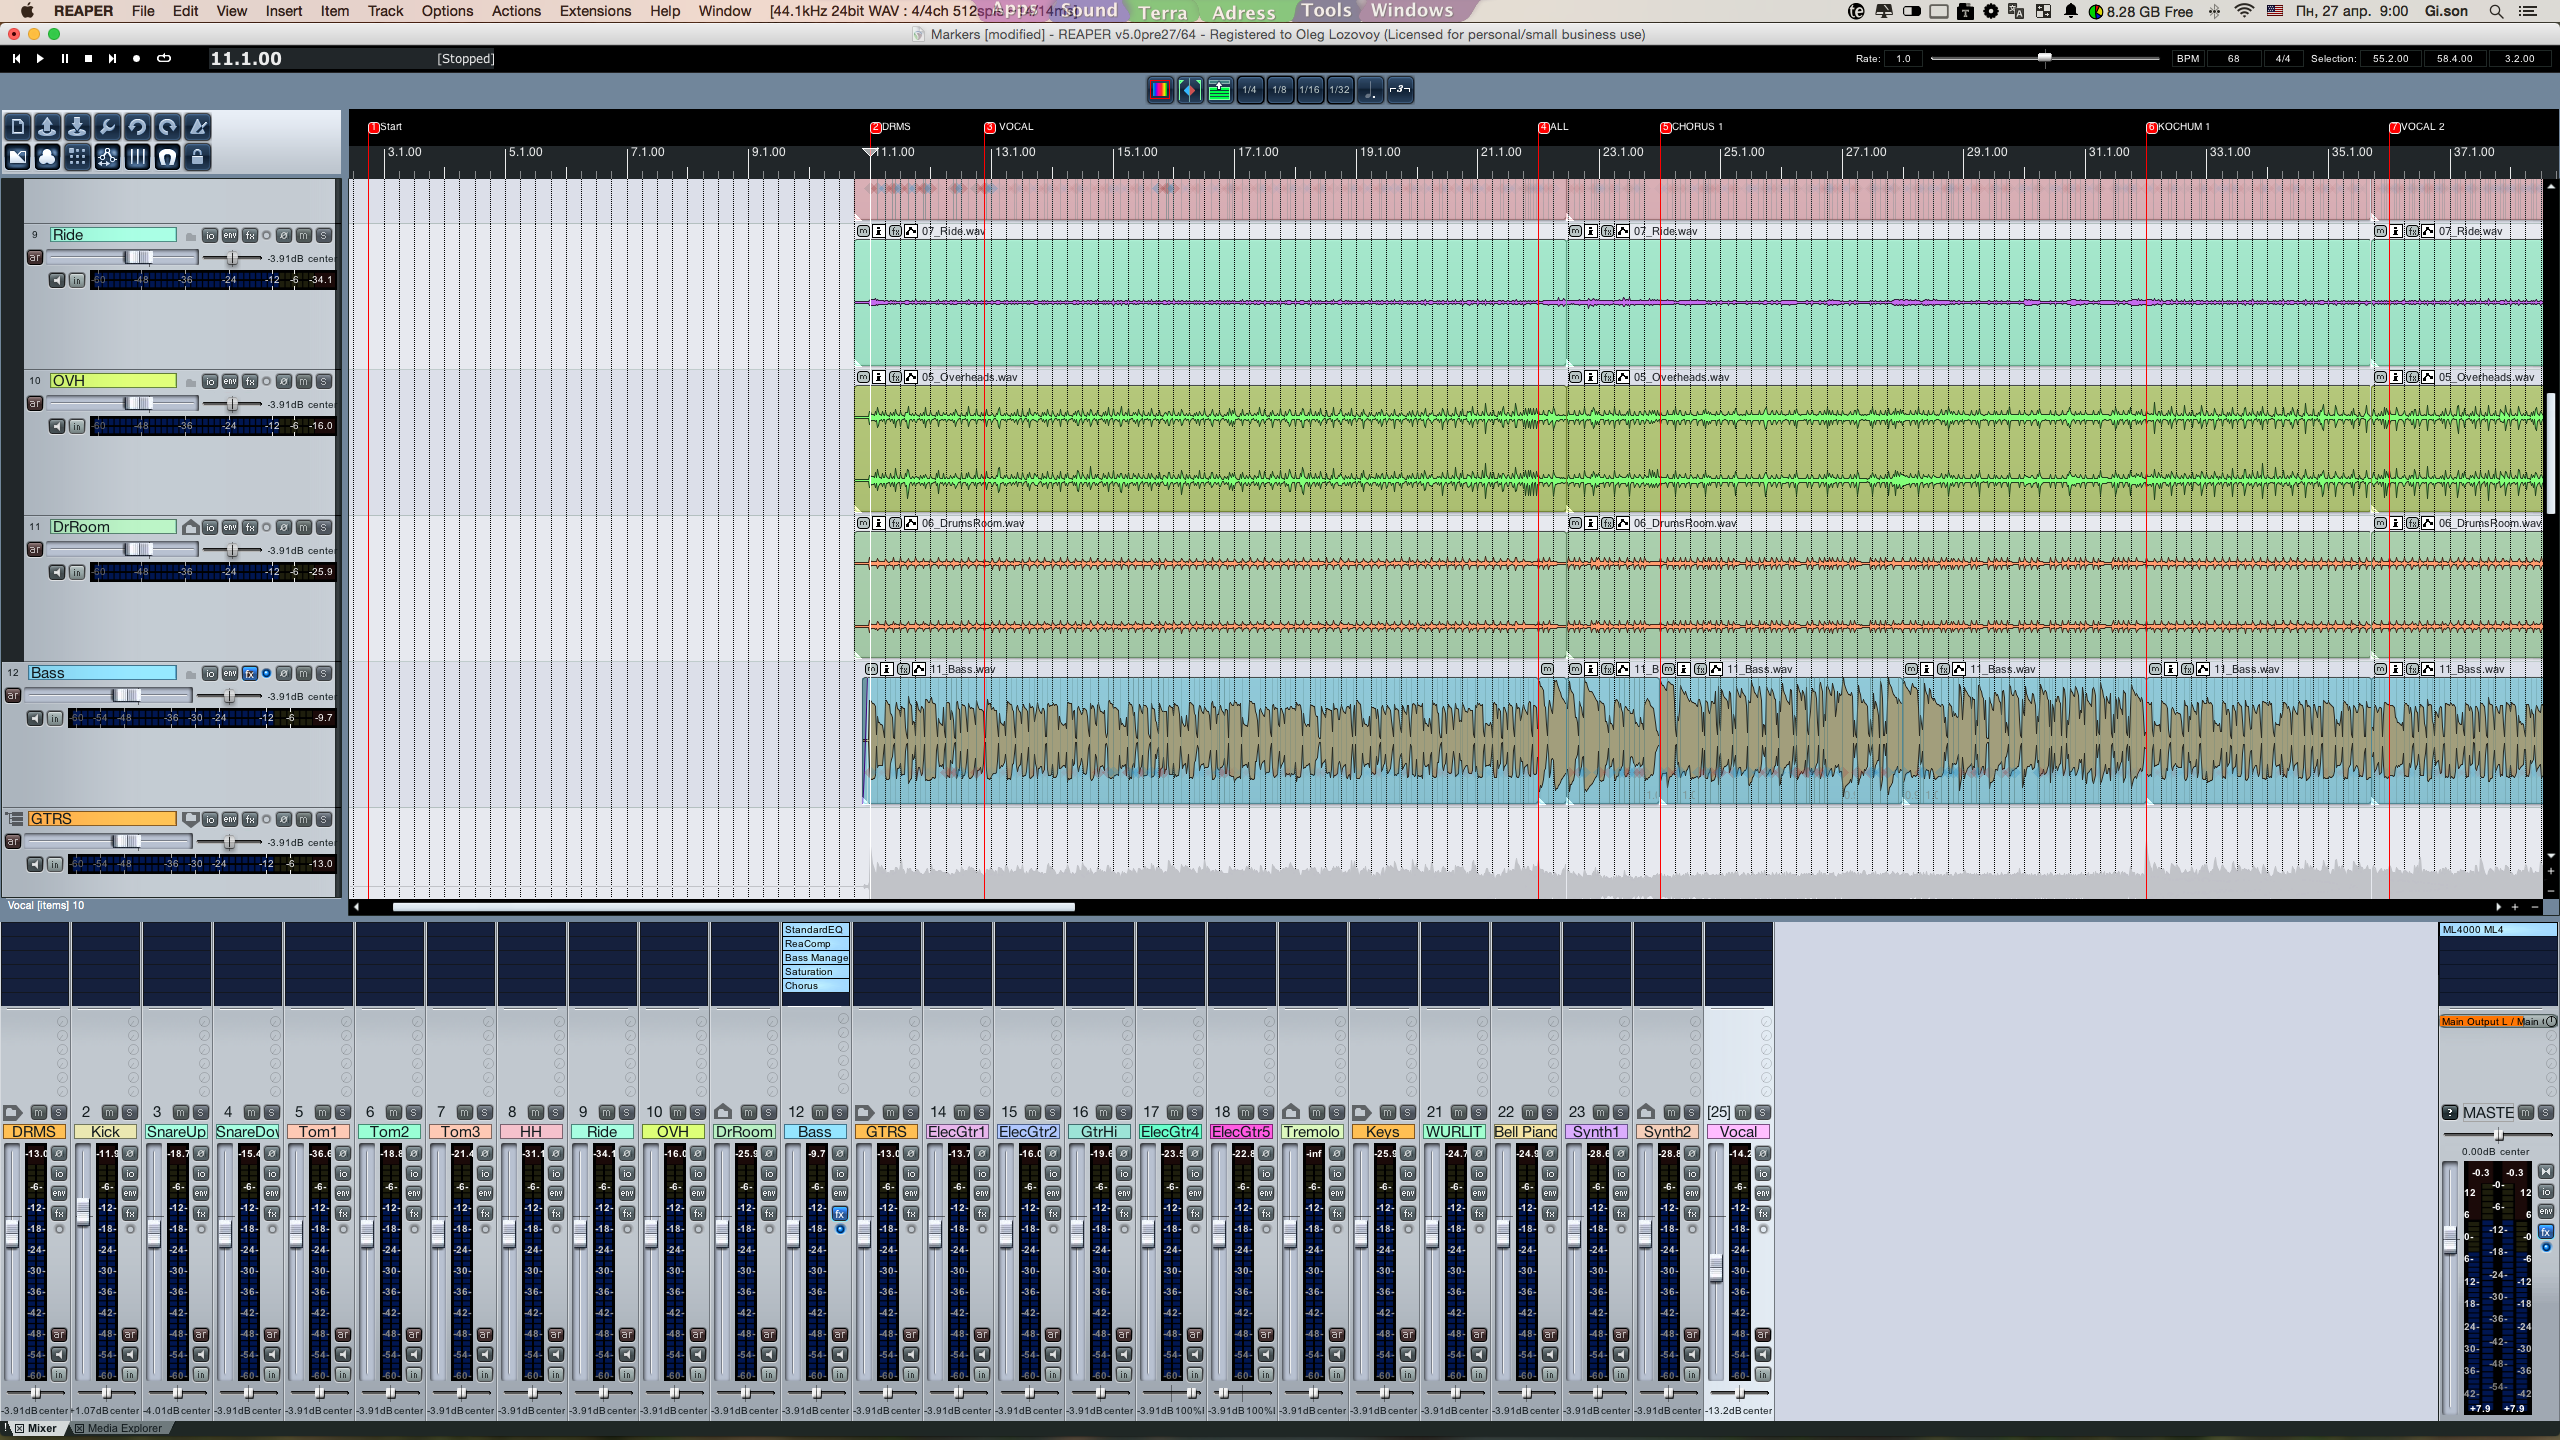The width and height of the screenshot is (2560, 1440).
Task: Set grid to 1/16 division
Action: click(x=1309, y=90)
